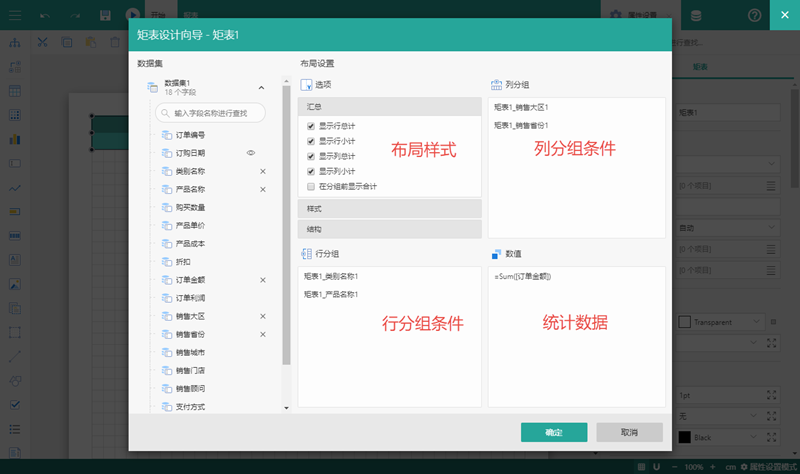Remove 类别名称 field with its X icon
This screenshot has width=800, height=474.
[x=263, y=172]
